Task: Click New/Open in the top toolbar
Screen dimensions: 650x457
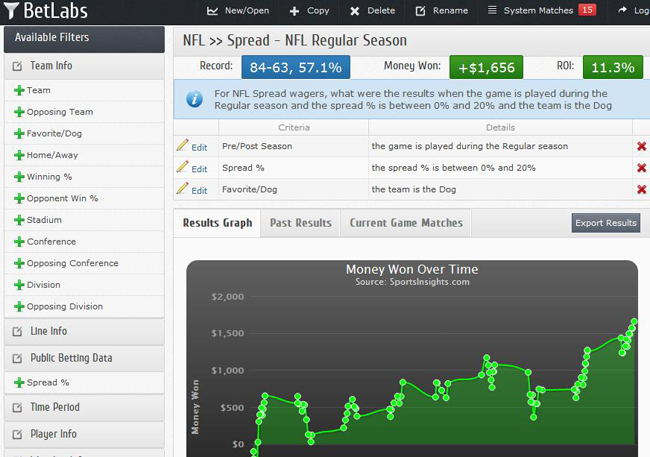Action: (x=238, y=11)
